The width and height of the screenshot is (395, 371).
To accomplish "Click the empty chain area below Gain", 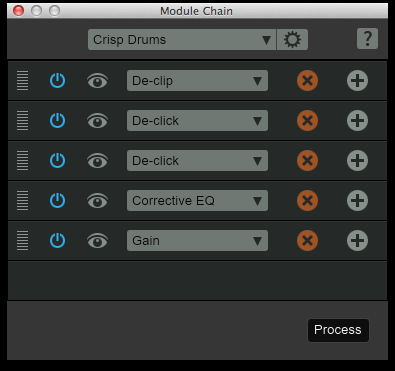I will (x=197, y=281).
